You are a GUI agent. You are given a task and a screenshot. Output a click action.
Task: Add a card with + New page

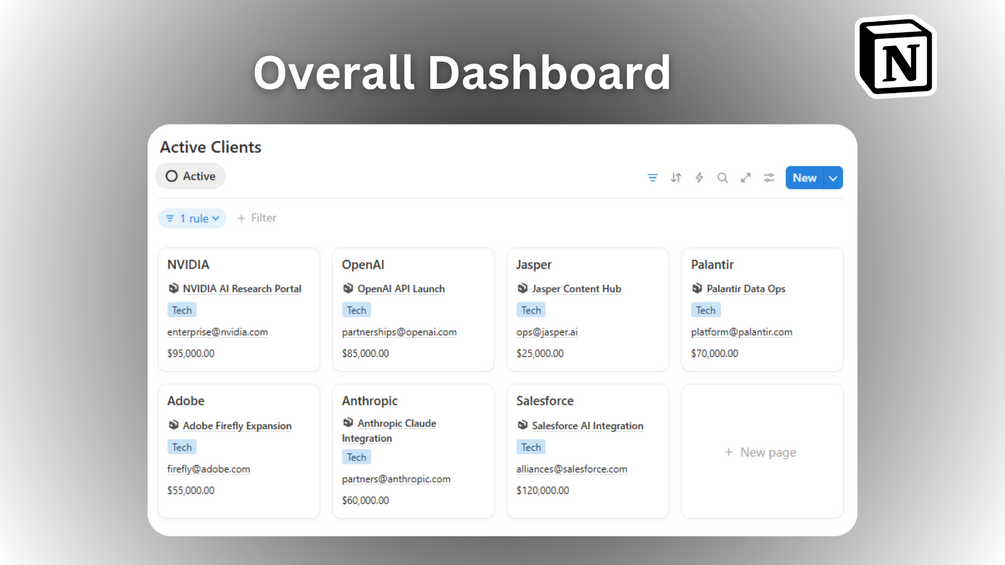(x=762, y=452)
